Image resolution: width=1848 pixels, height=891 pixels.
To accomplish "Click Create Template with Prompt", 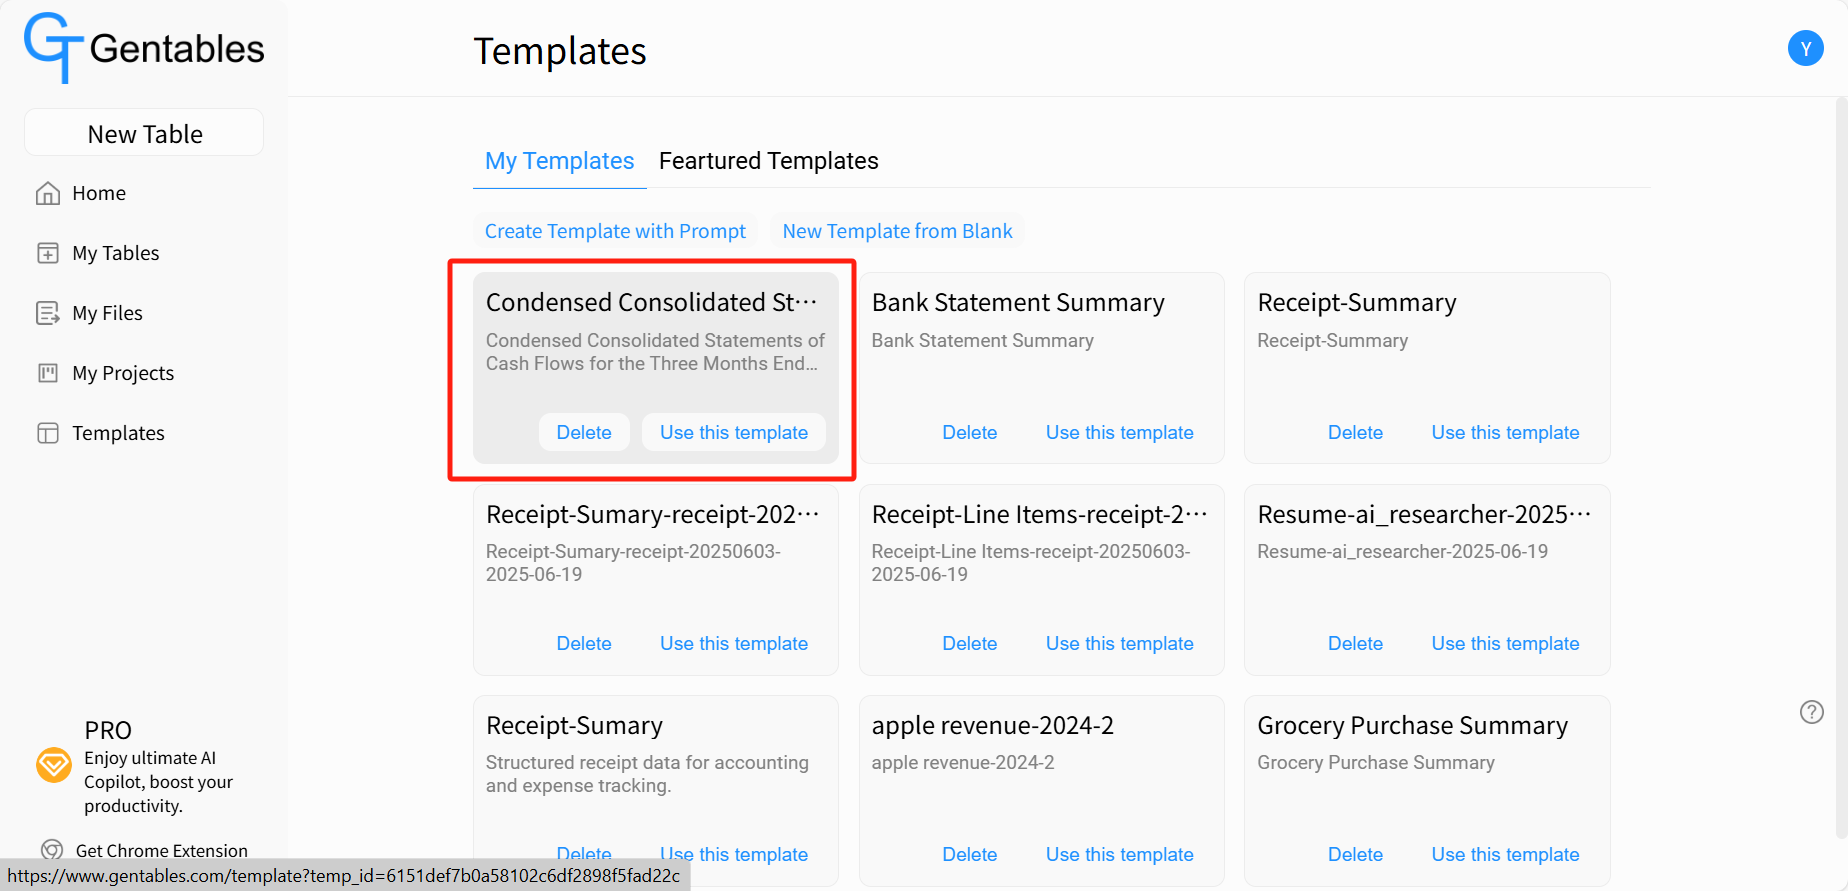I will coord(615,231).
